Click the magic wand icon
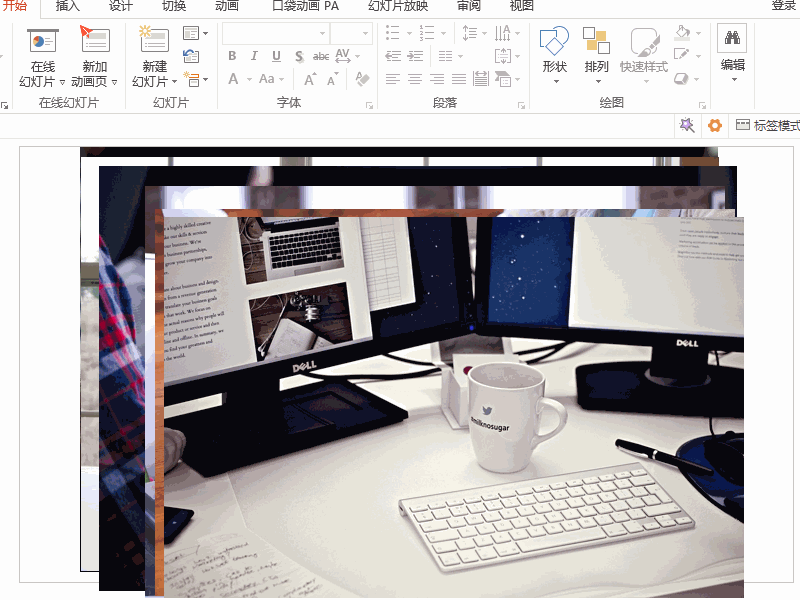This screenshot has width=800, height=600. point(686,125)
